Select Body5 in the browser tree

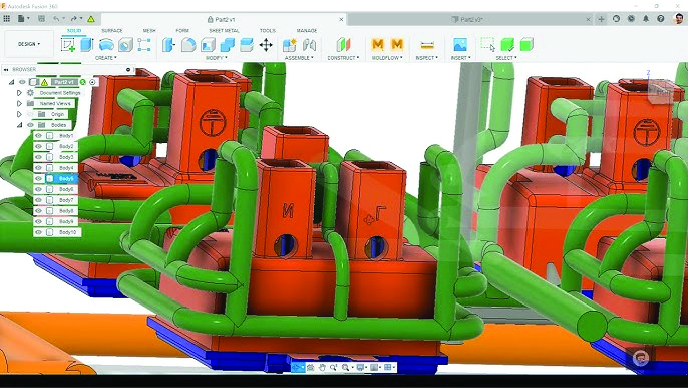(62, 178)
